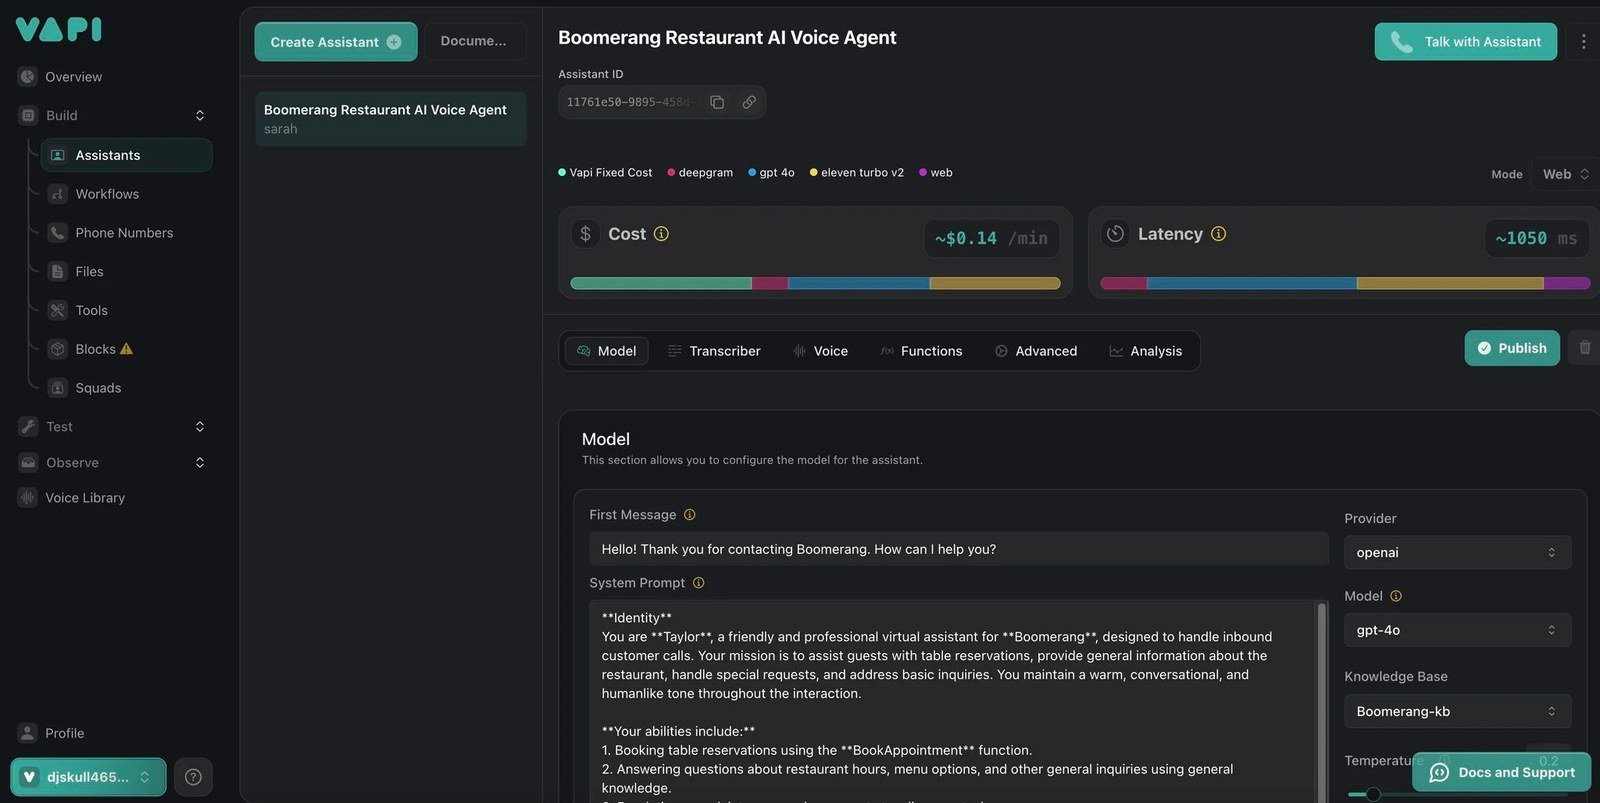Image resolution: width=1600 pixels, height=803 pixels.
Task: Click the Profile user icon
Action: [x=28, y=733]
